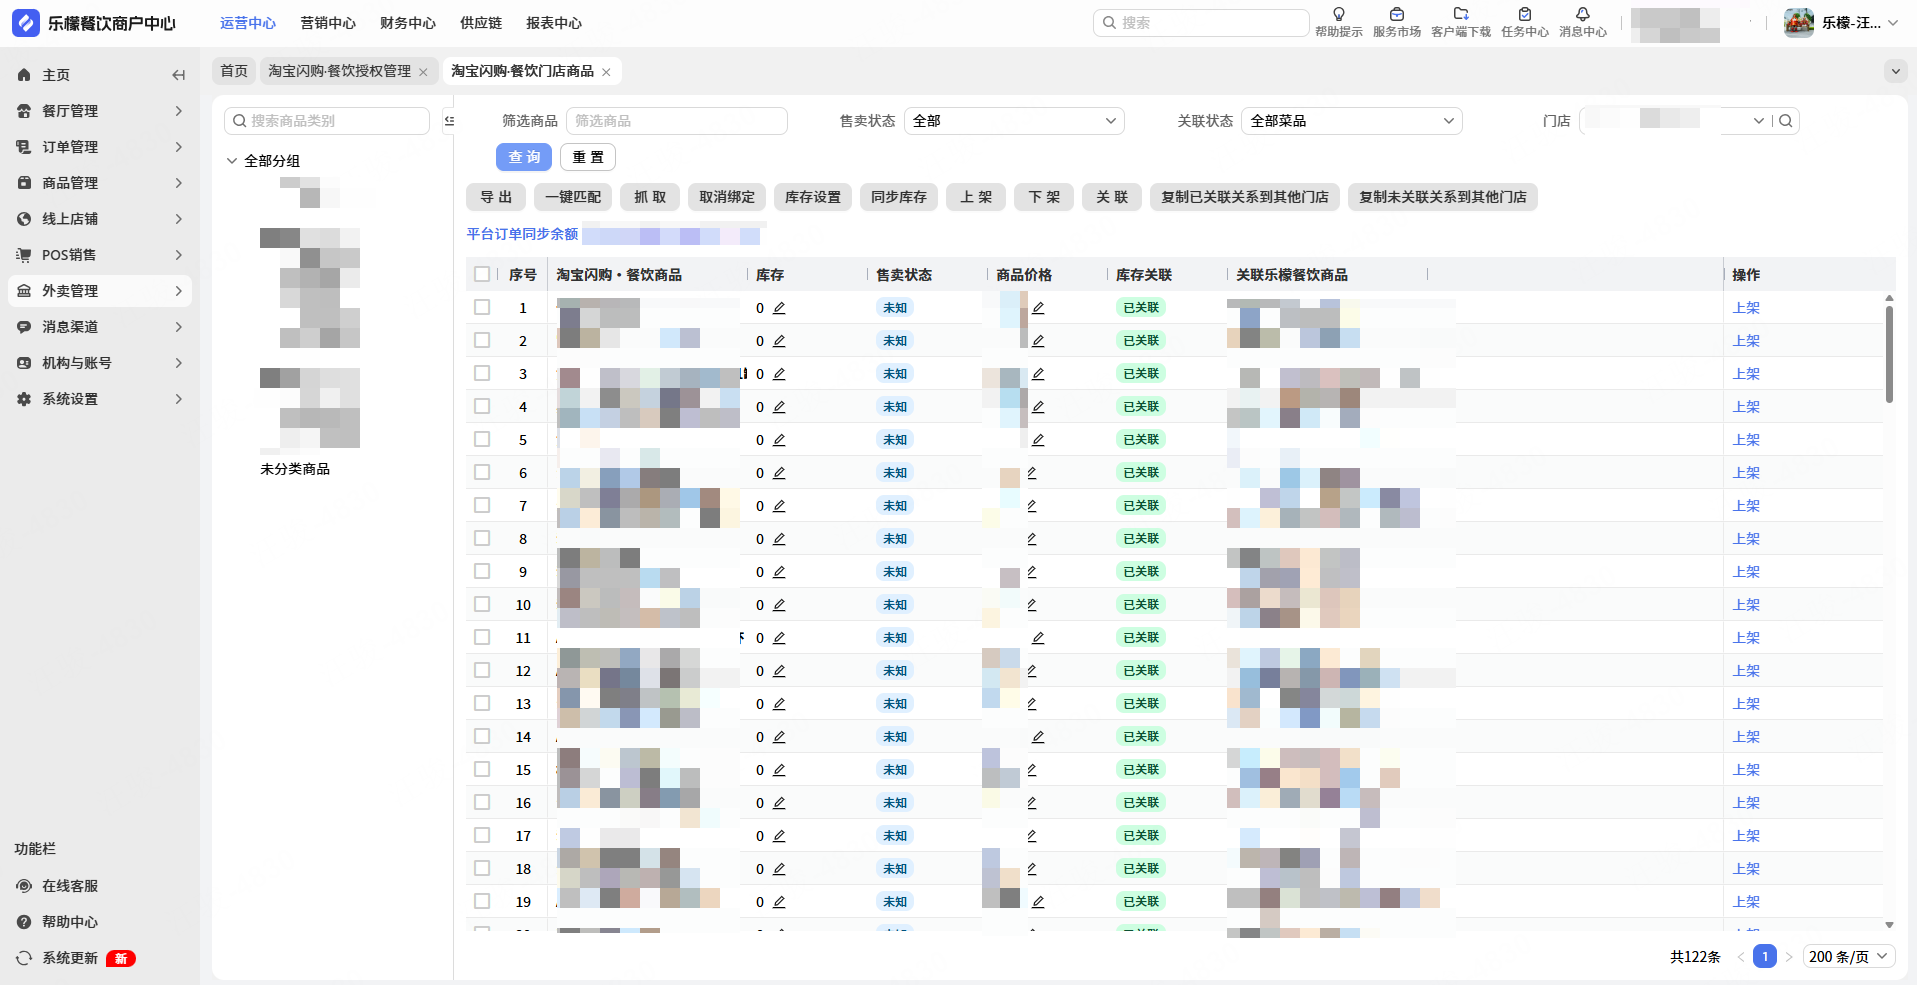1917x985 pixels.
Task: Edit stock pencil icon in row 4
Action: 779,407
